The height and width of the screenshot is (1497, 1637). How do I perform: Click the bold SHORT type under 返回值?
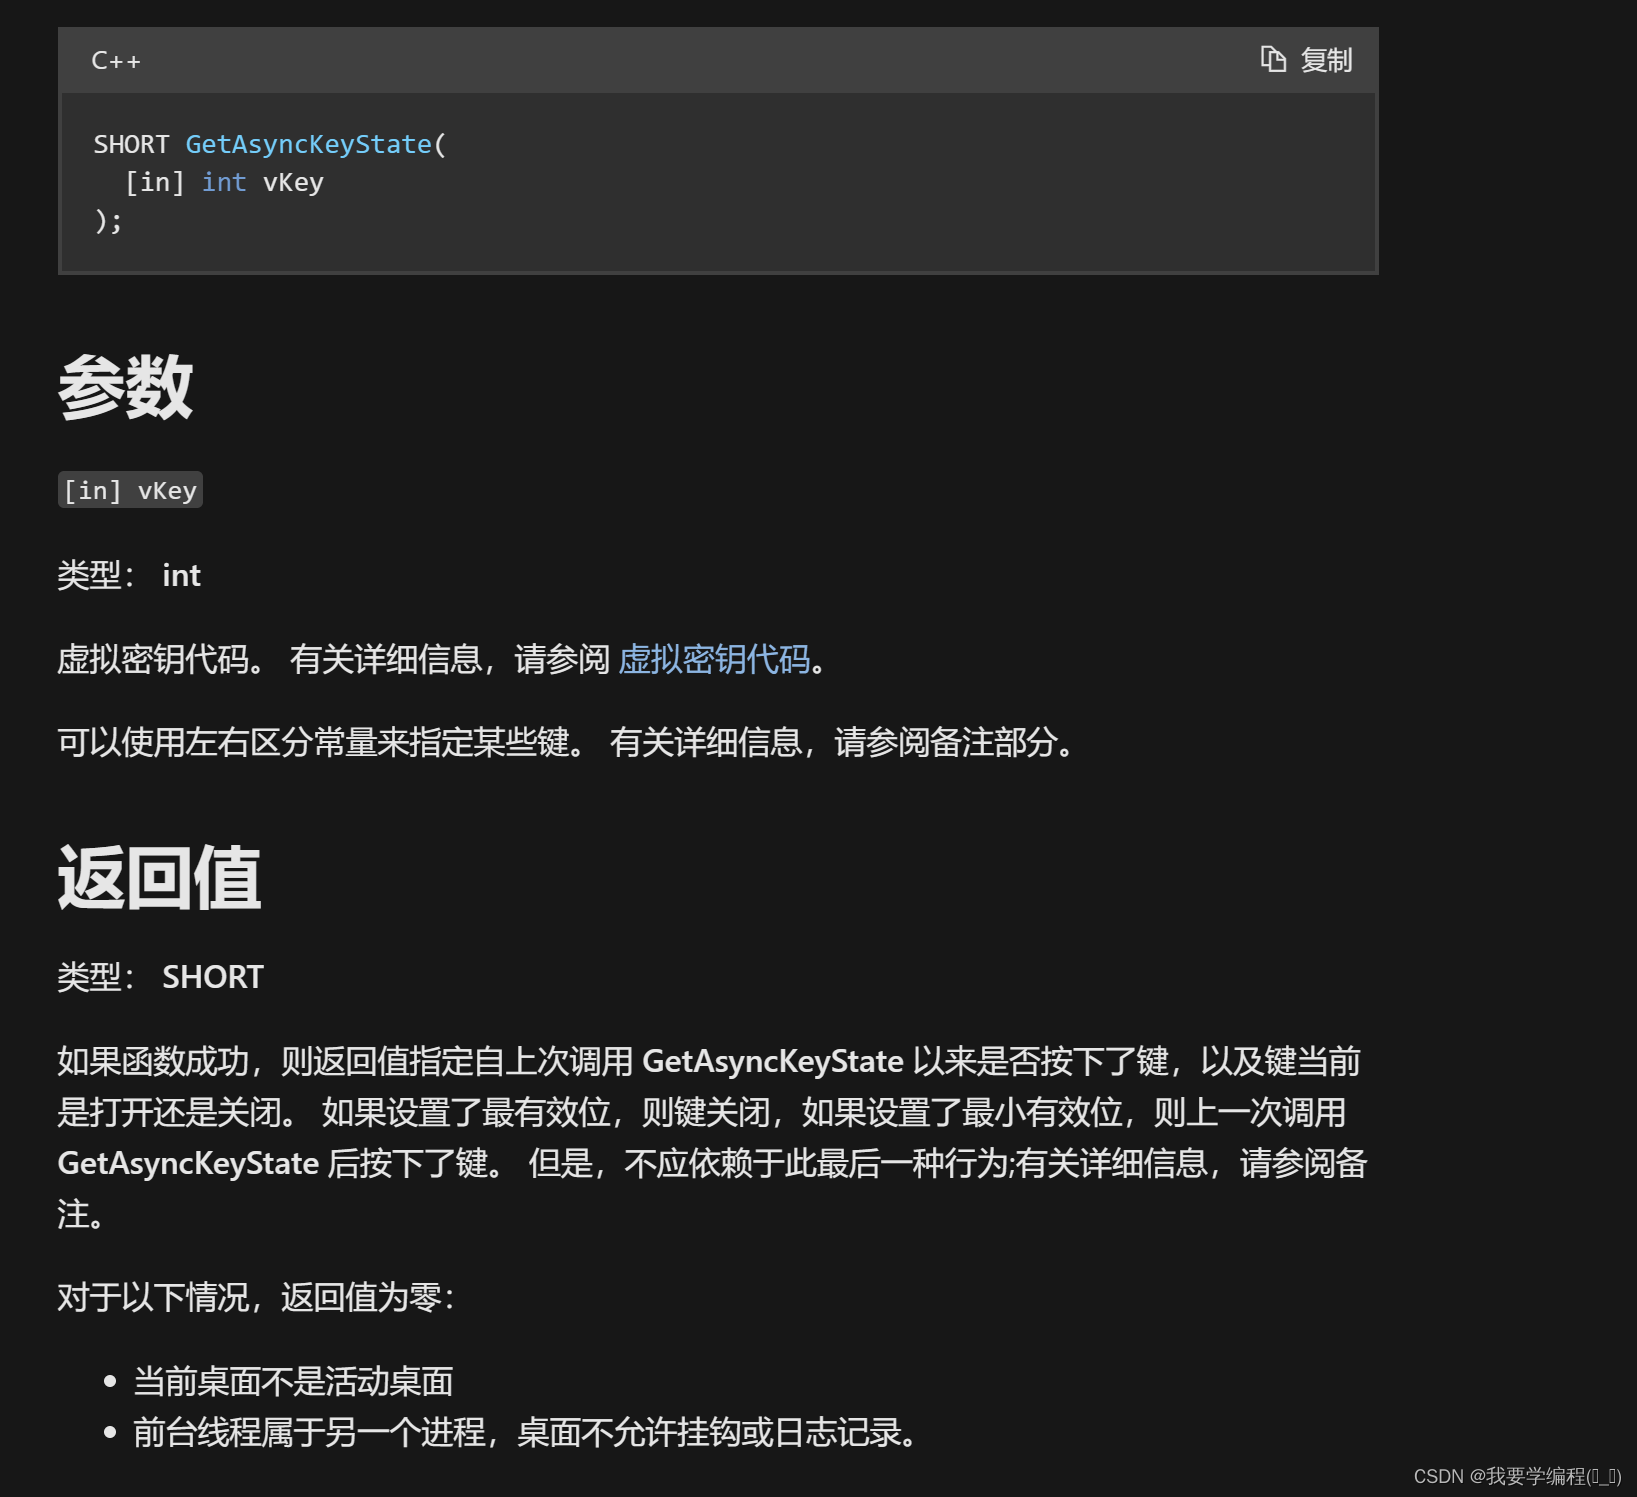(x=212, y=976)
